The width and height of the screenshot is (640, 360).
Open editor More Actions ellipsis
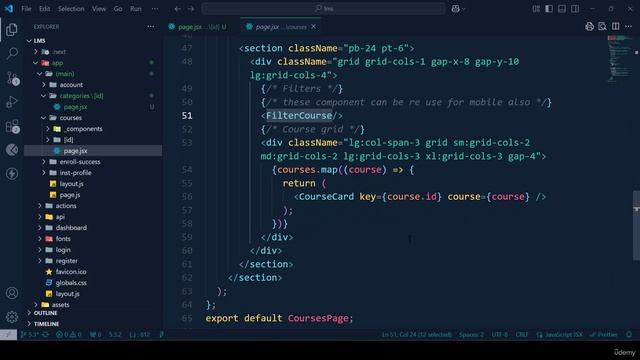(x=629, y=27)
